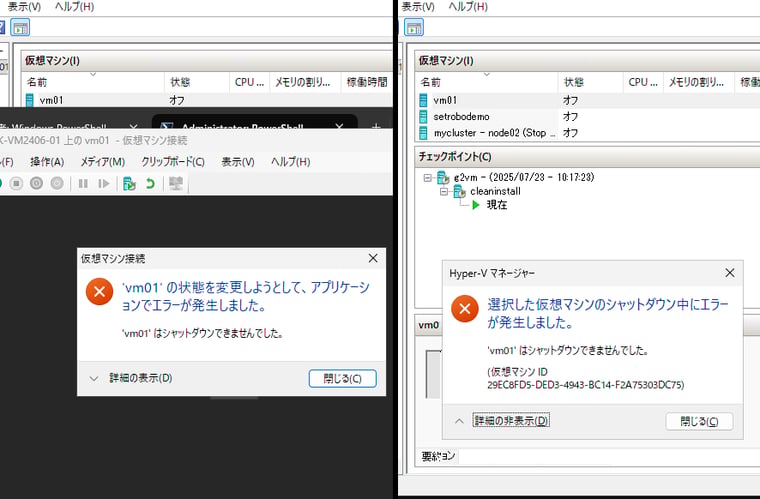760x499 pixels.
Task: Open ヘルプ(H) menu in left Hyper-V window
Action: tap(75, 7)
